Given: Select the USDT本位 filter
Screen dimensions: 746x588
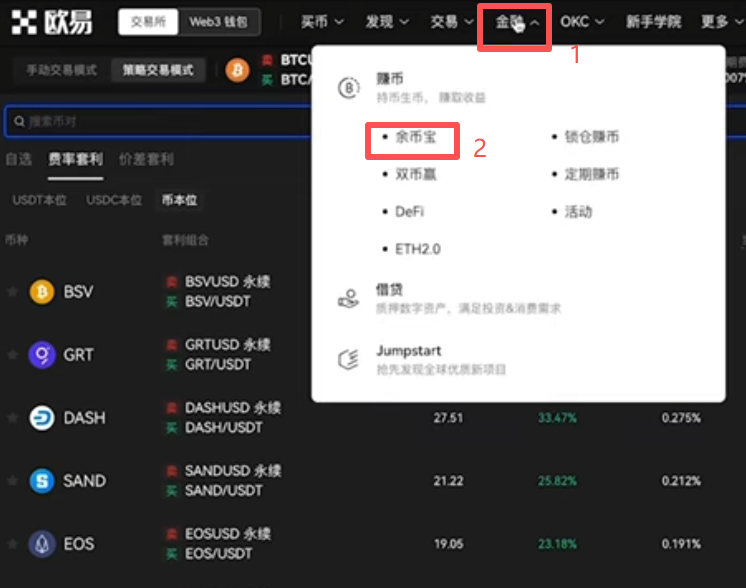Looking at the screenshot, I should (39, 200).
